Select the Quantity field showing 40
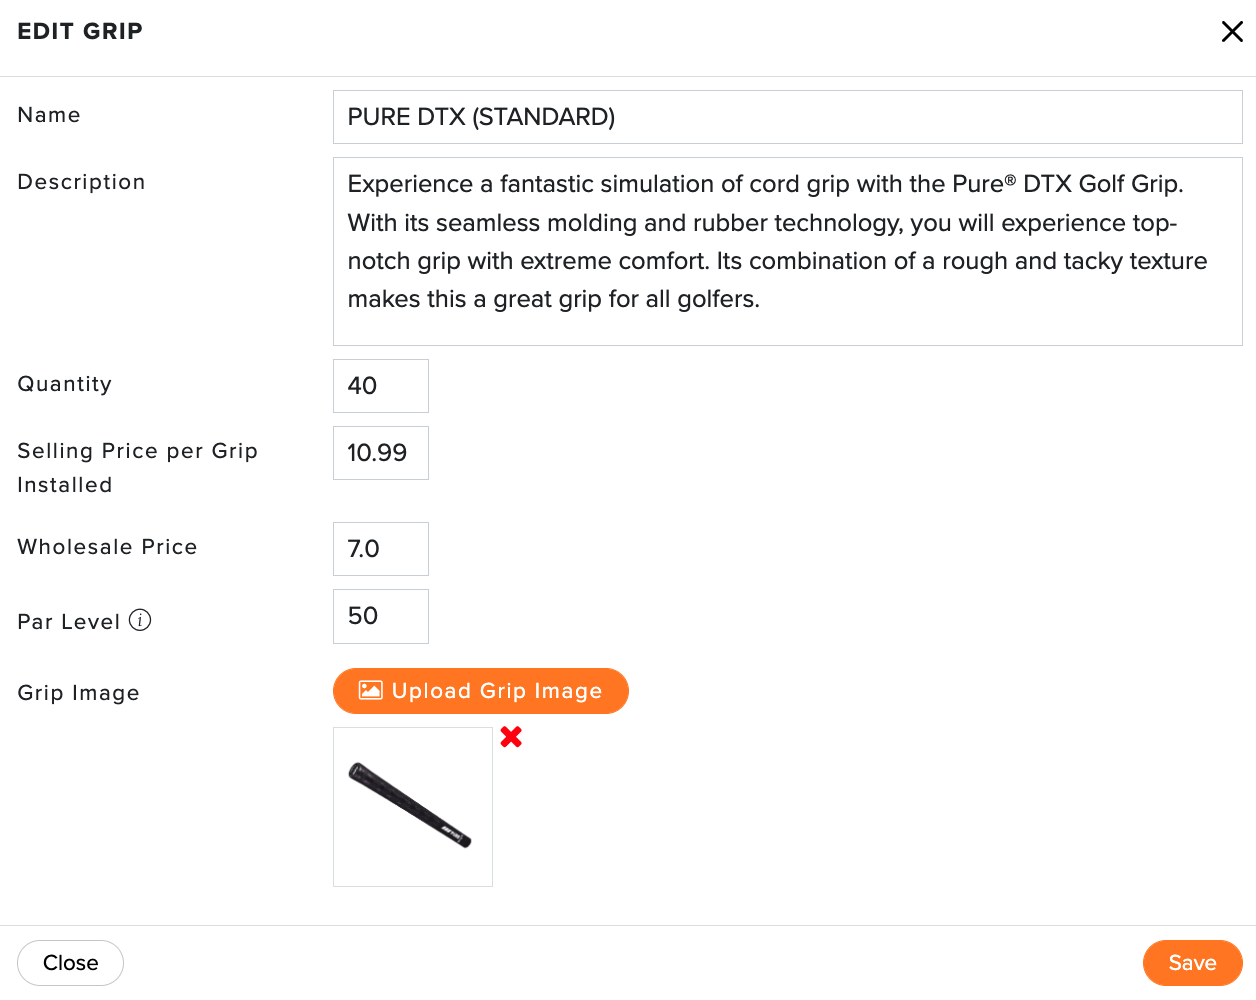 [381, 386]
